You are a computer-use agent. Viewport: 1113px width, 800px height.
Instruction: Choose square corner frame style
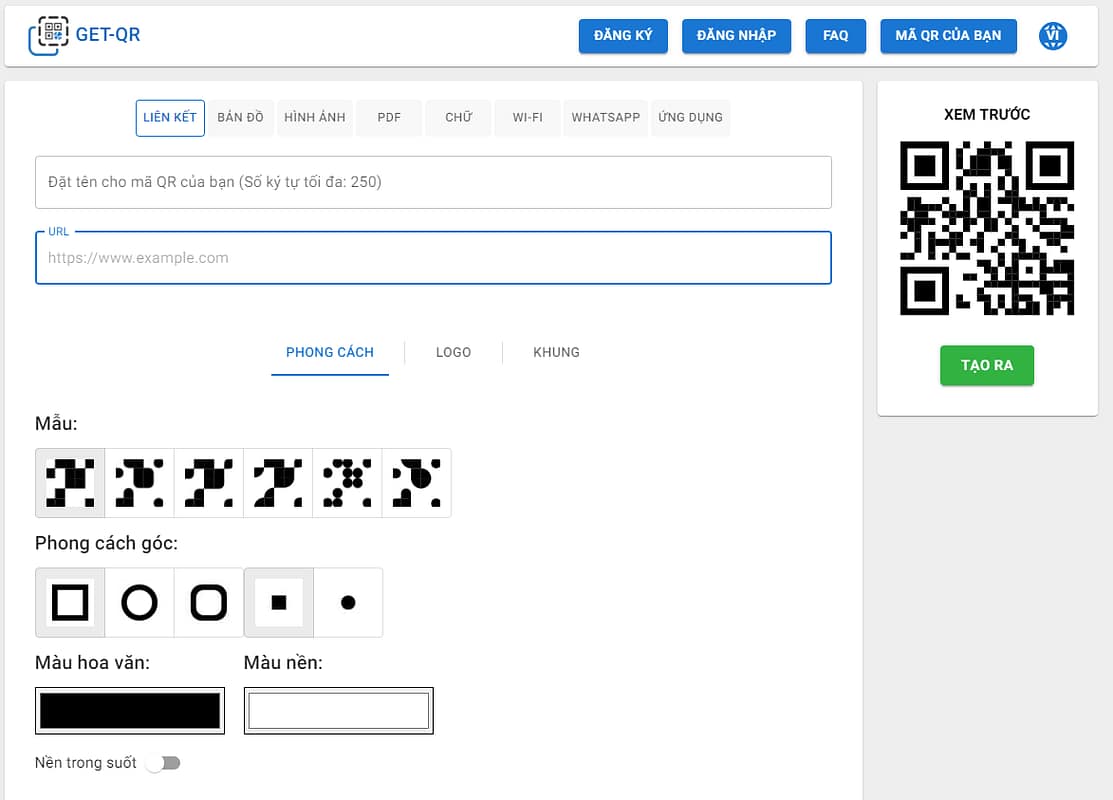pyautogui.click(x=70, y=603)
